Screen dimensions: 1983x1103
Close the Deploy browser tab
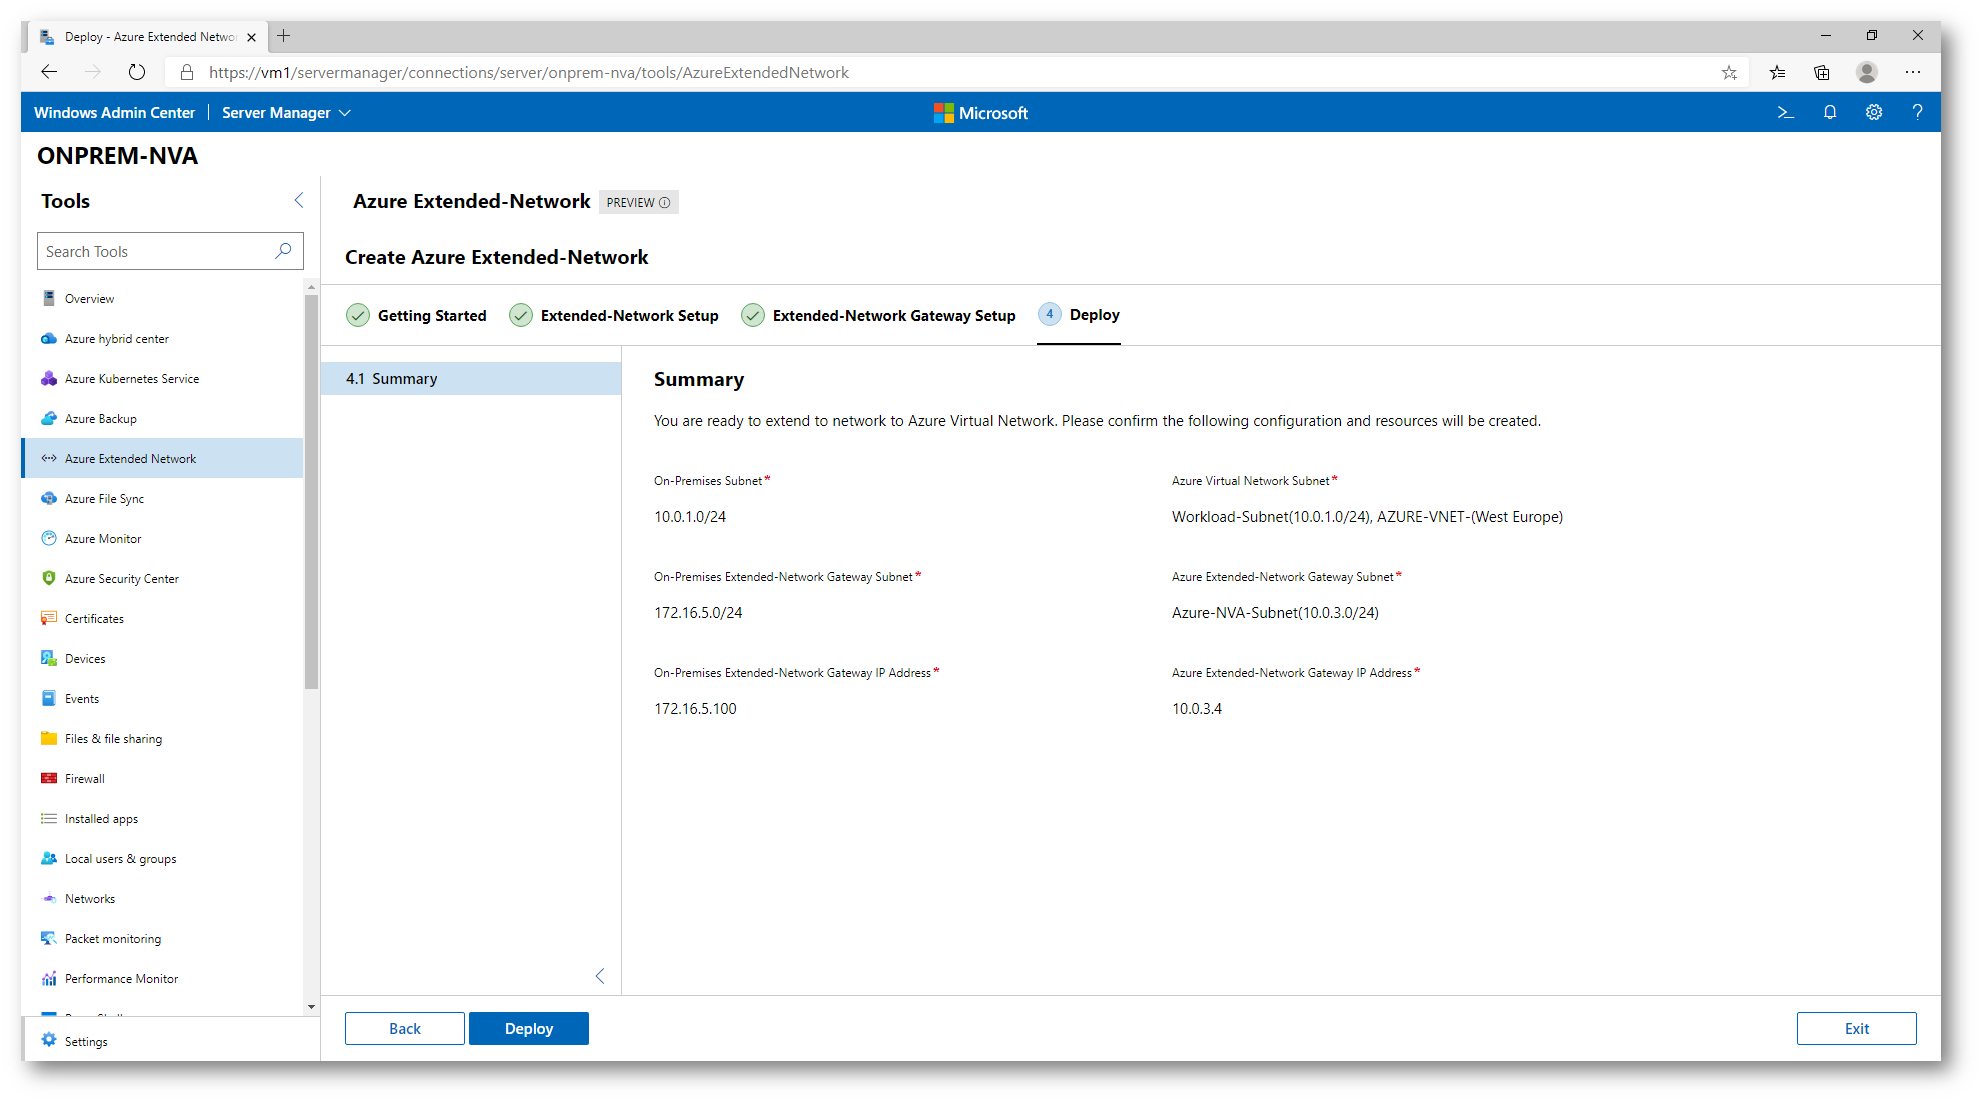click(251, 37)
